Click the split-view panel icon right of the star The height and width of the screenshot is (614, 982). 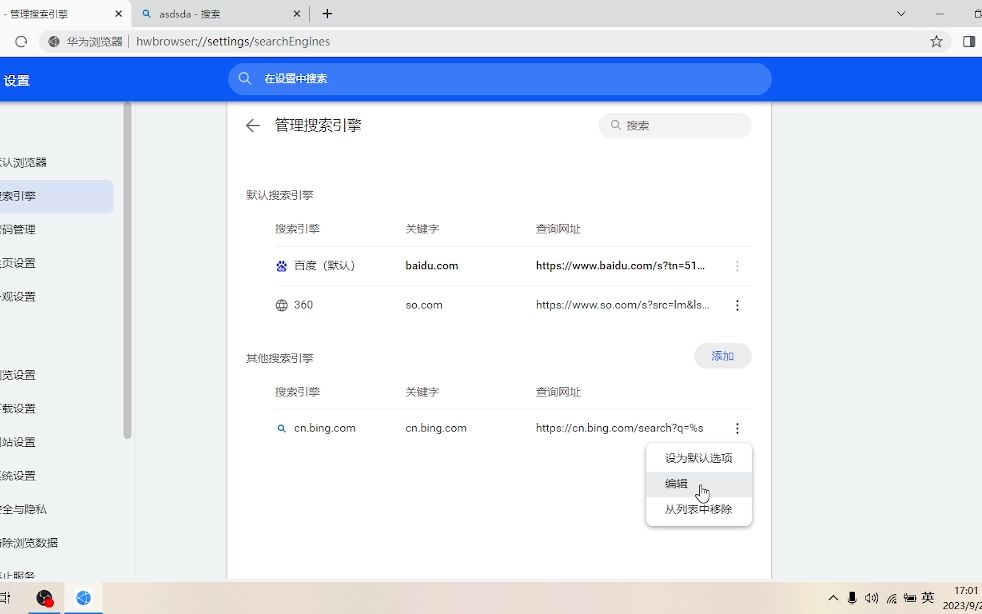(969, 41)
